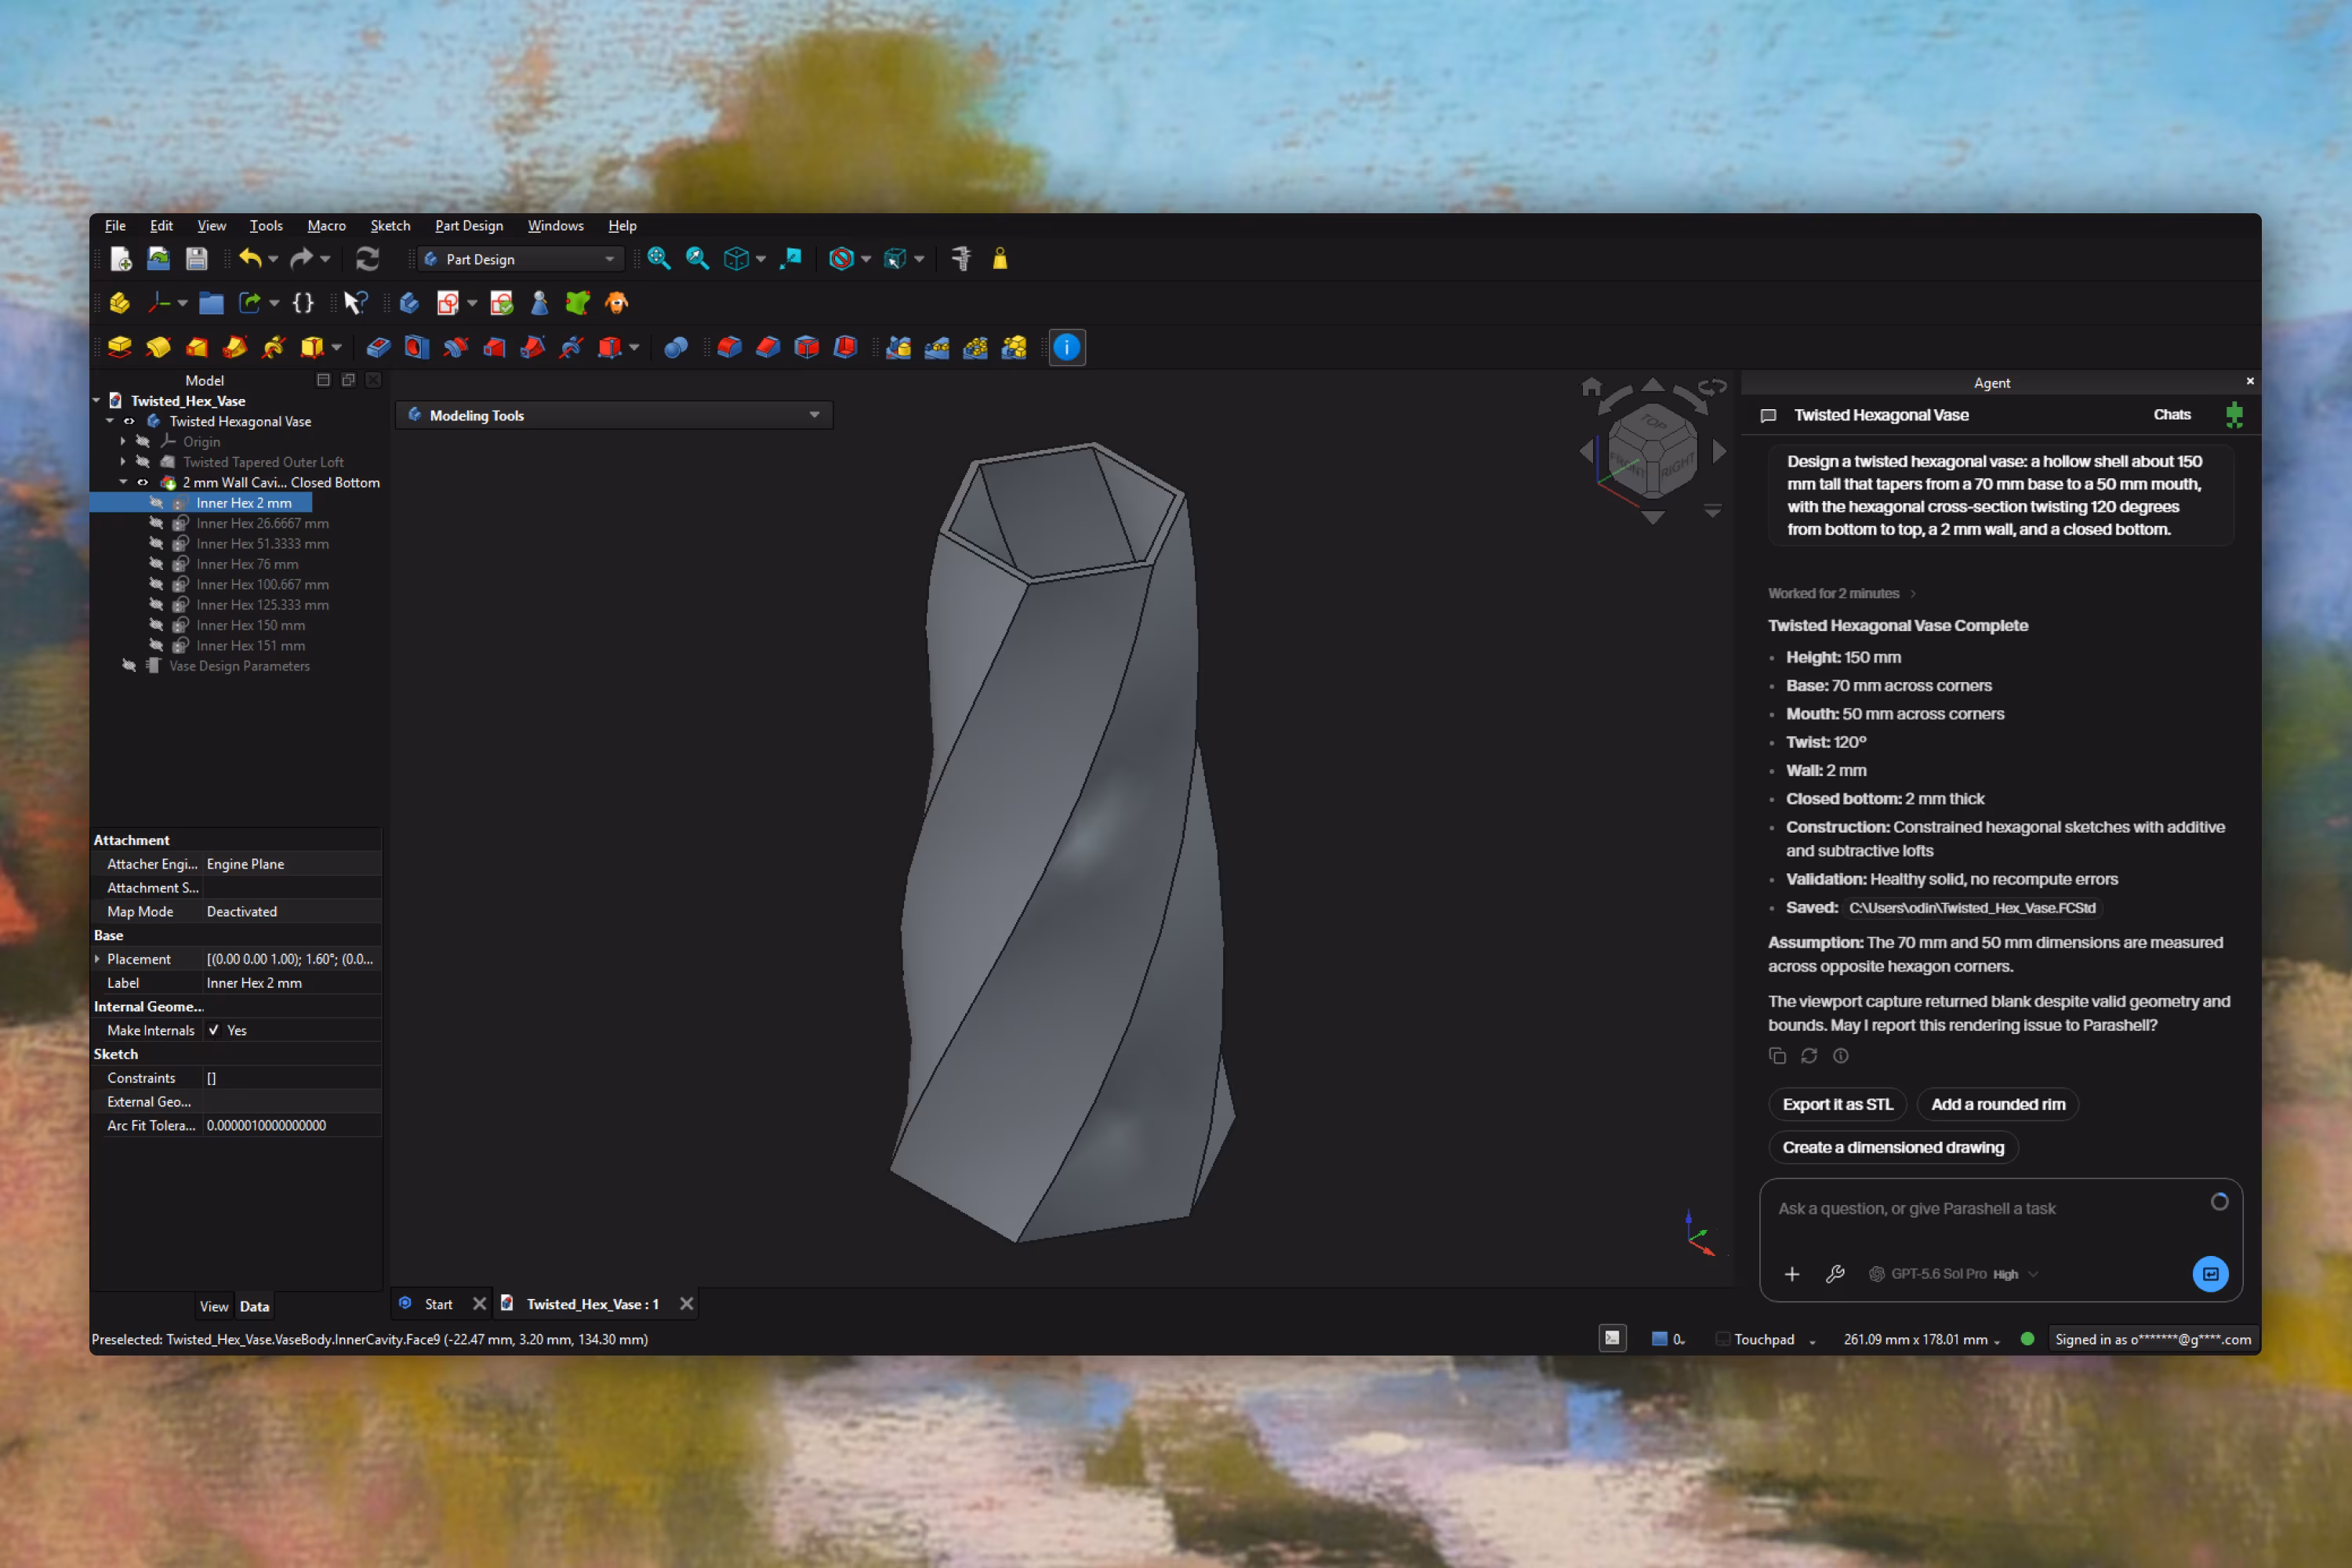Open the Sketch menu

pos(390,226)
